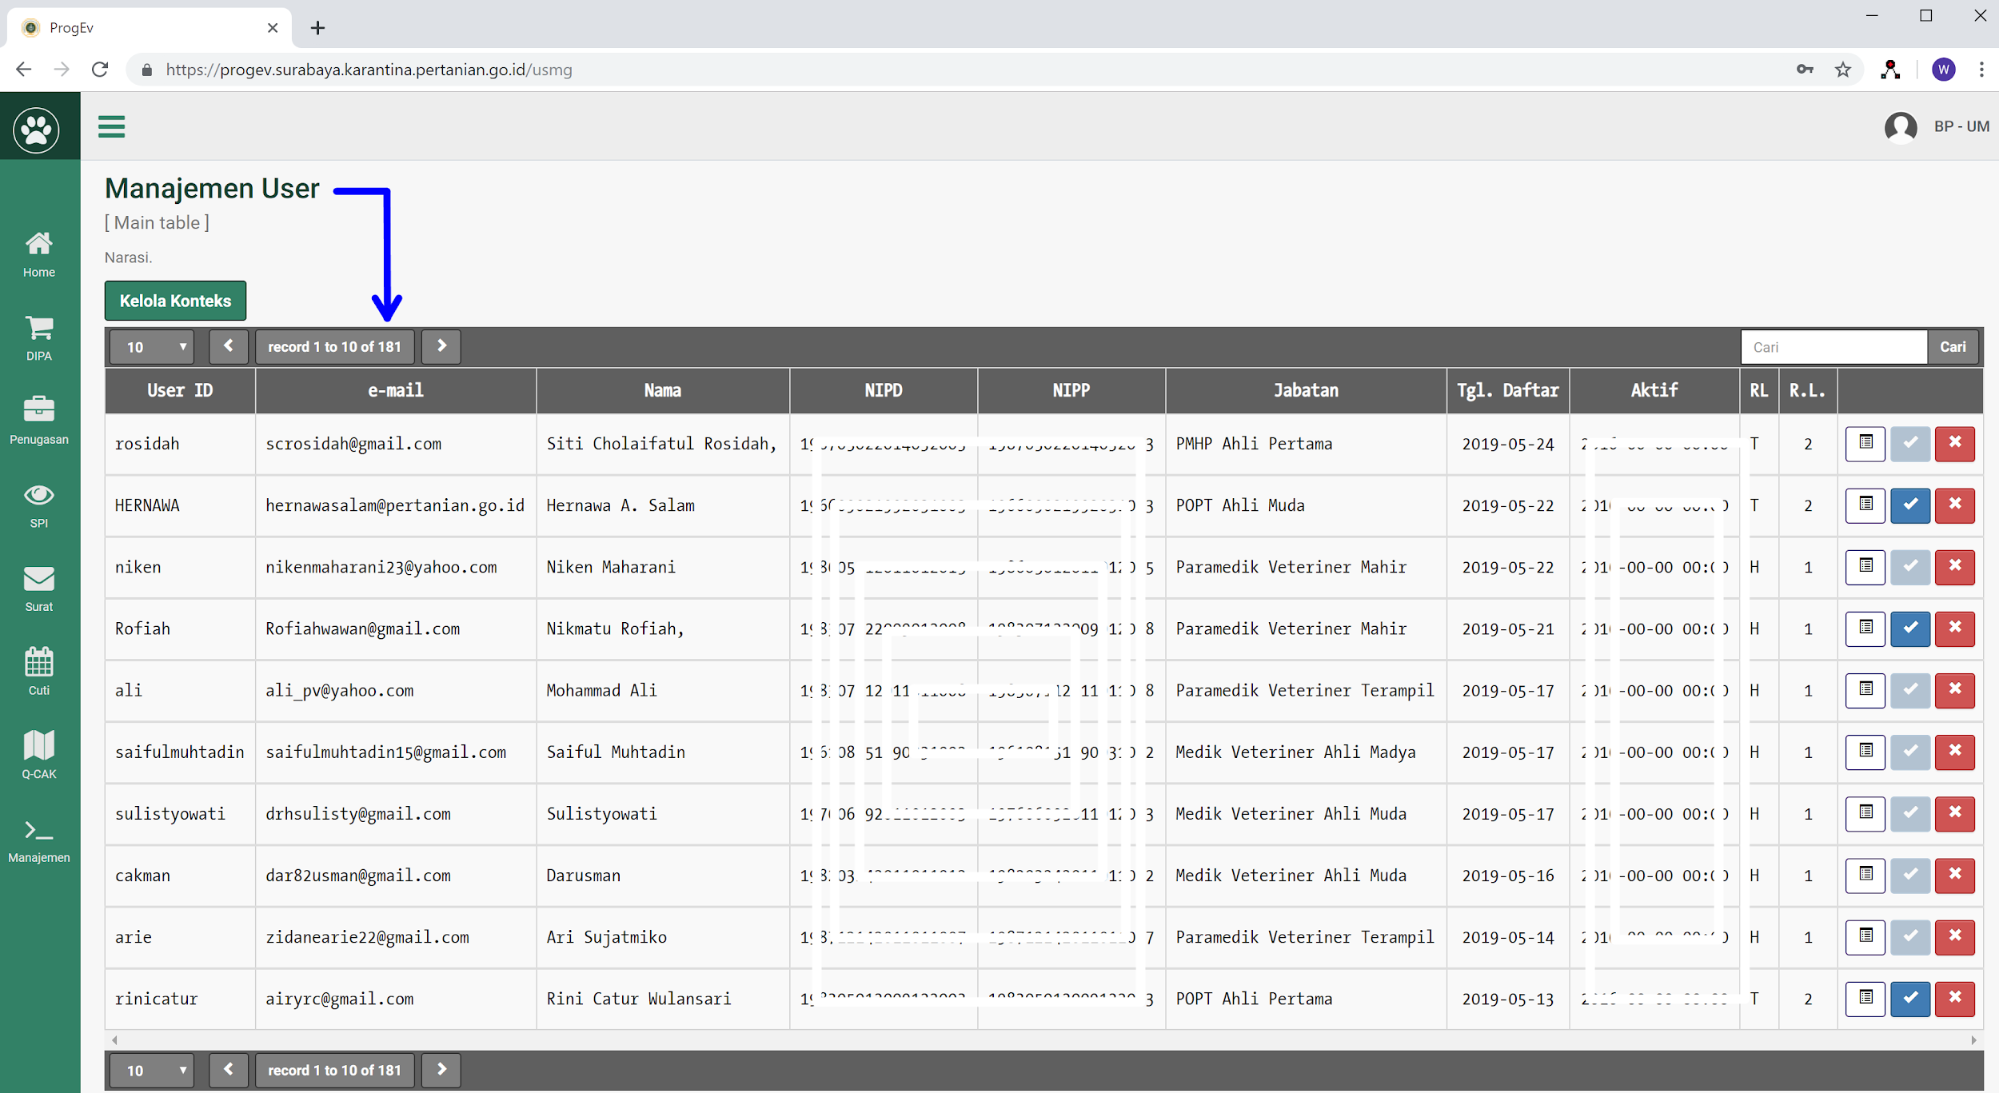Click the Home sidebar icon

(39, 254)
